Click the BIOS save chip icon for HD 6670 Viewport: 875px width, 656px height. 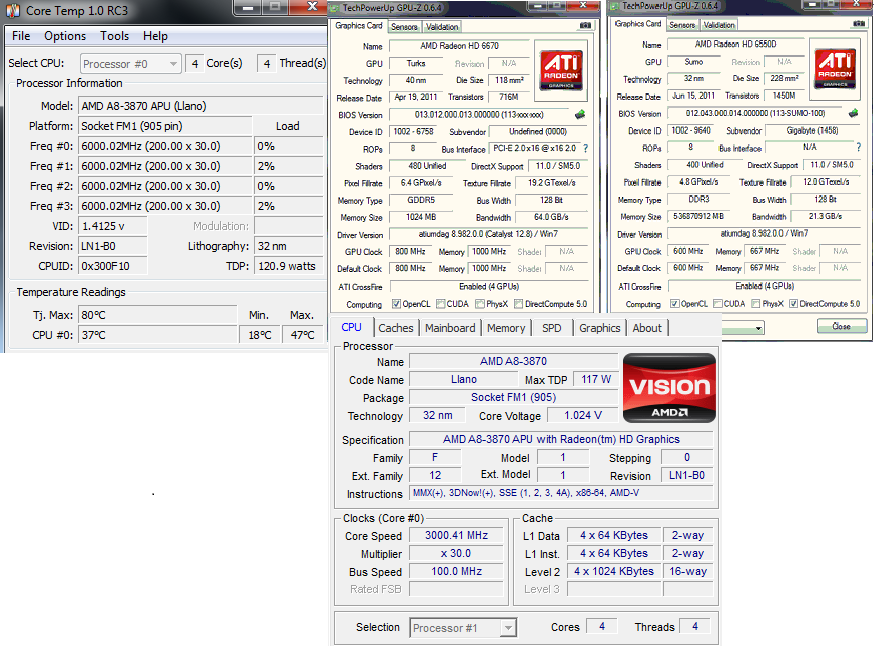(578, 115)
